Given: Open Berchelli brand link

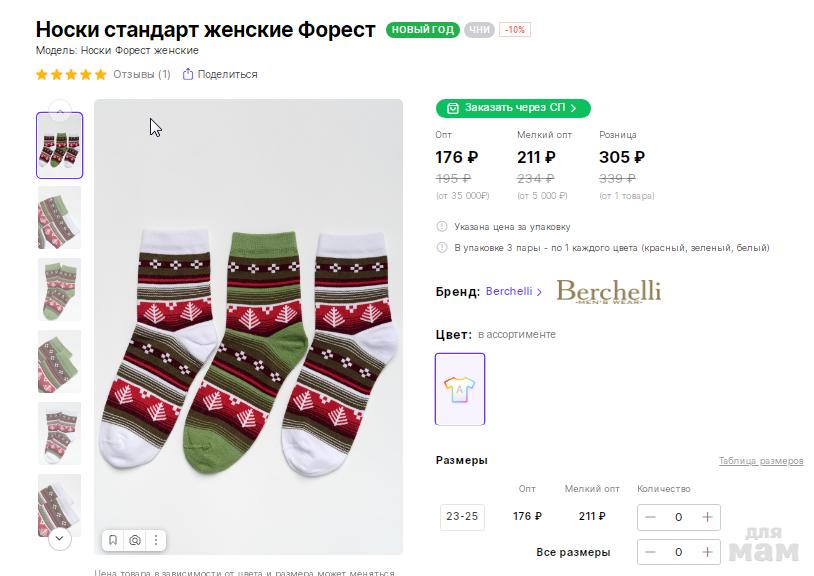Looking at the screenshot, I should pyautogui.click(x=509, y=291).
